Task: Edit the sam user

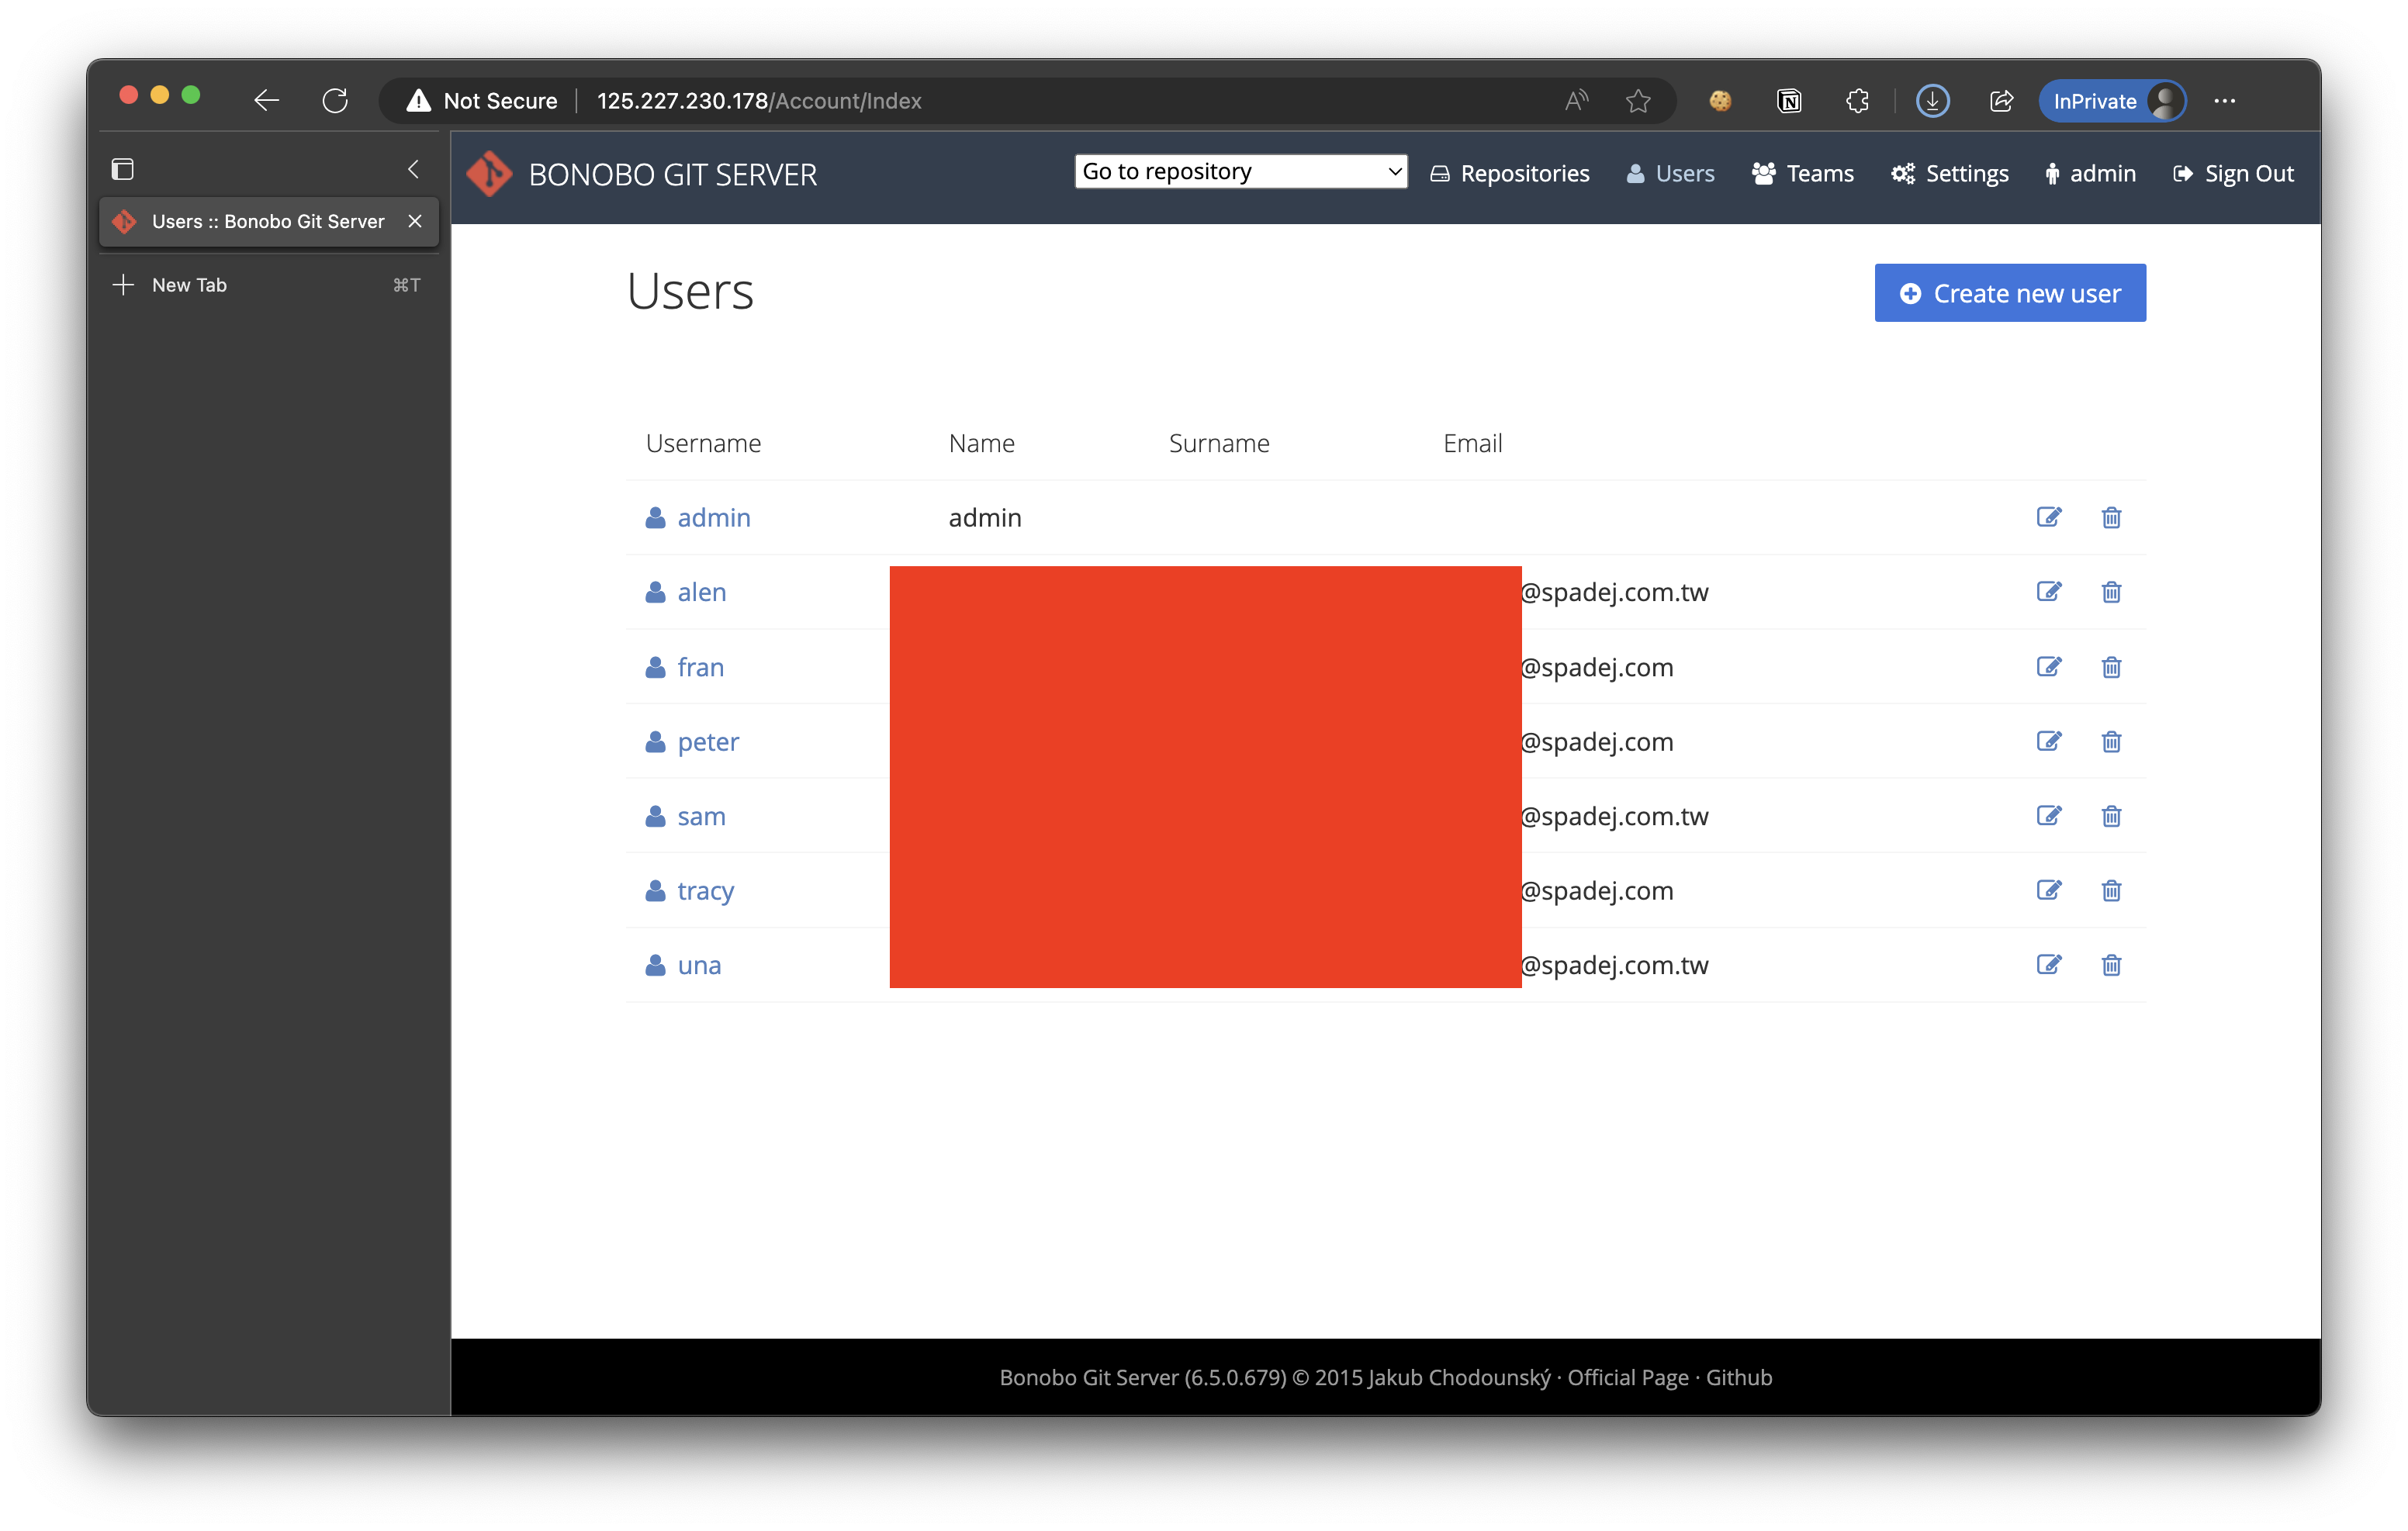Action: point(2048,815)
